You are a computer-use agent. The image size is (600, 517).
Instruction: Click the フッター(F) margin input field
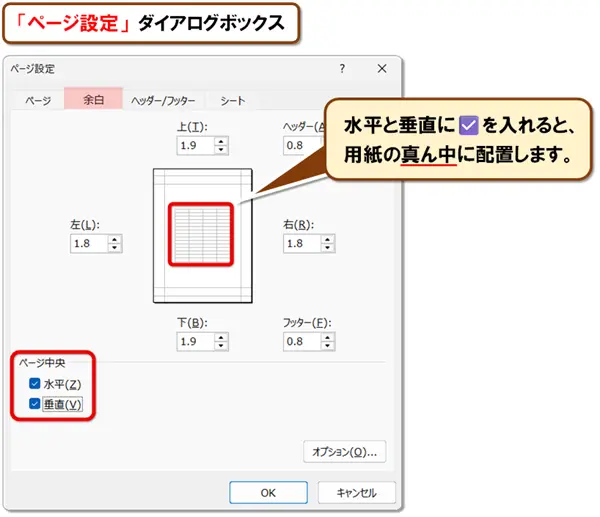point(302,341)
